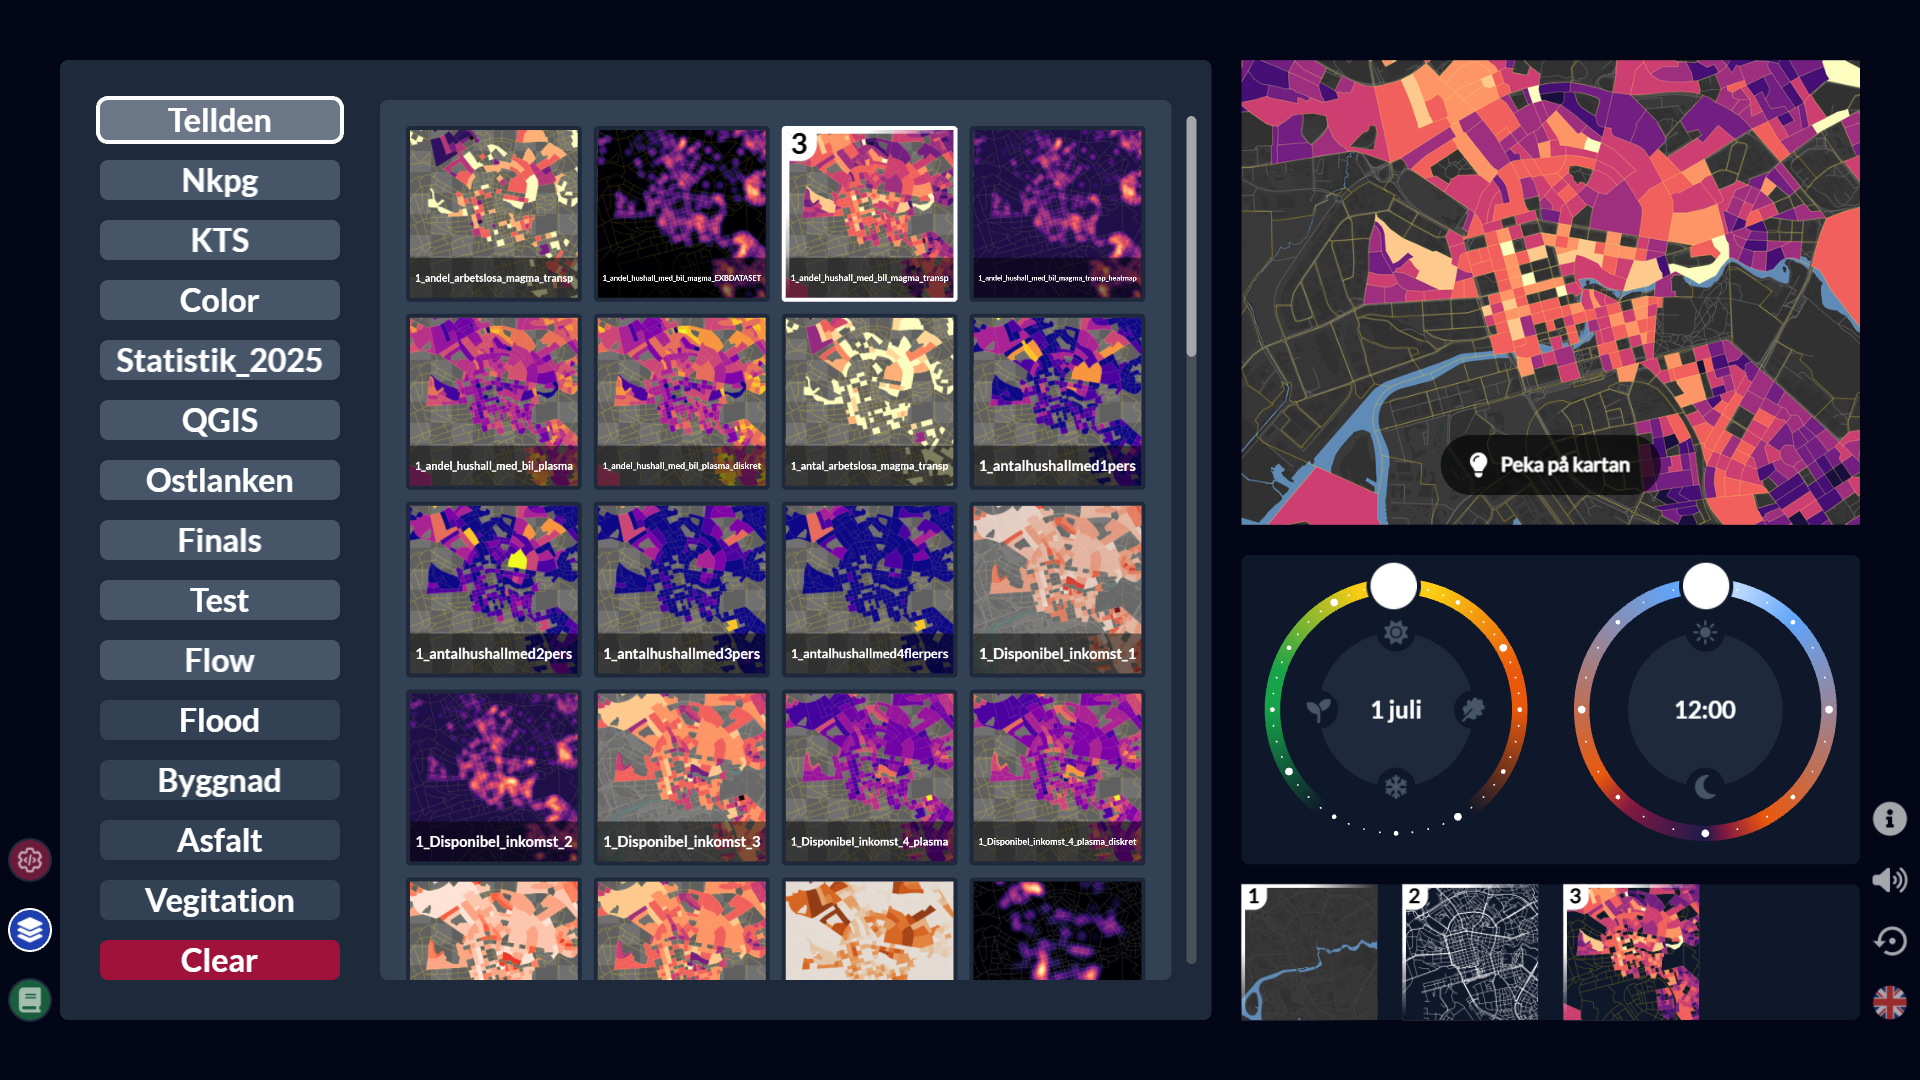This screenshot has height=1080, width=1920.
Task: Click the daytime sun icon on time dial
Action: point(1706,632)
